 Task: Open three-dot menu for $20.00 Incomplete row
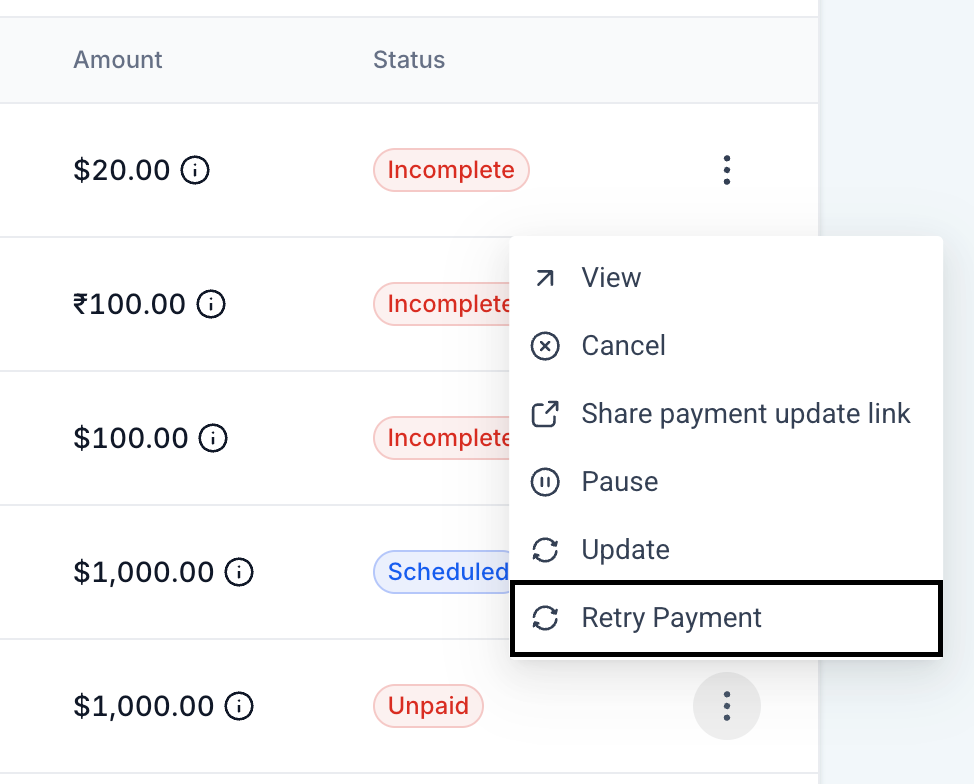727,170
